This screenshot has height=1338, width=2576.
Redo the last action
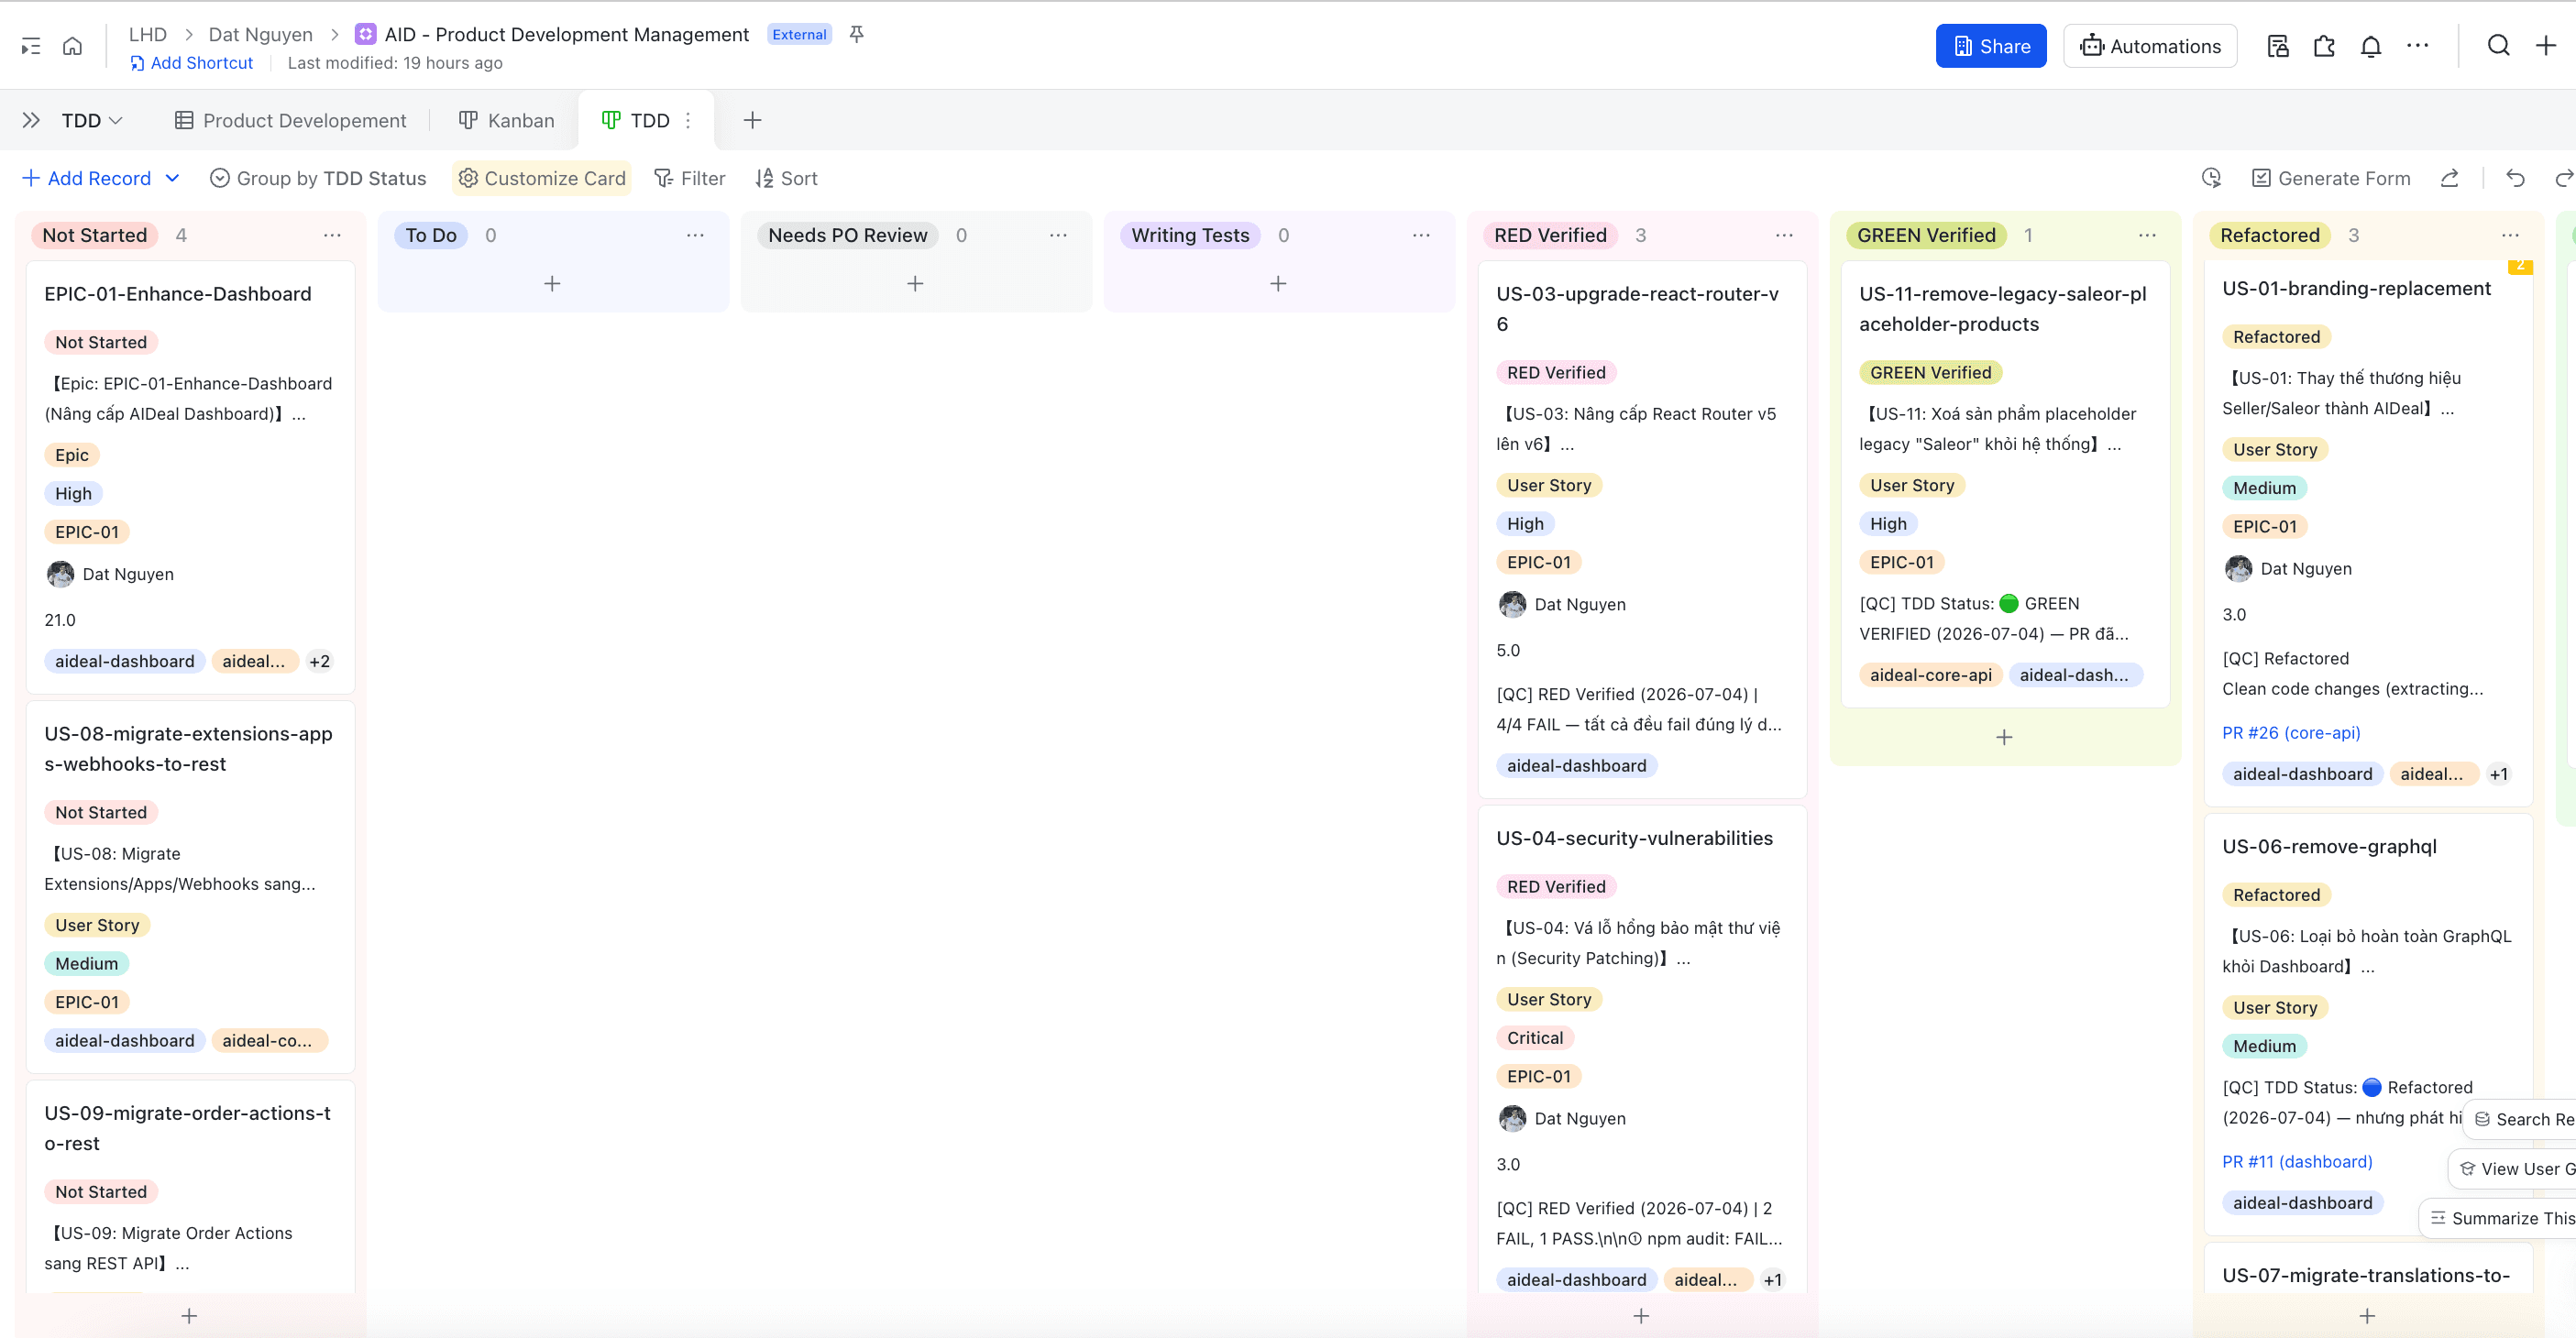[2564, 178]
